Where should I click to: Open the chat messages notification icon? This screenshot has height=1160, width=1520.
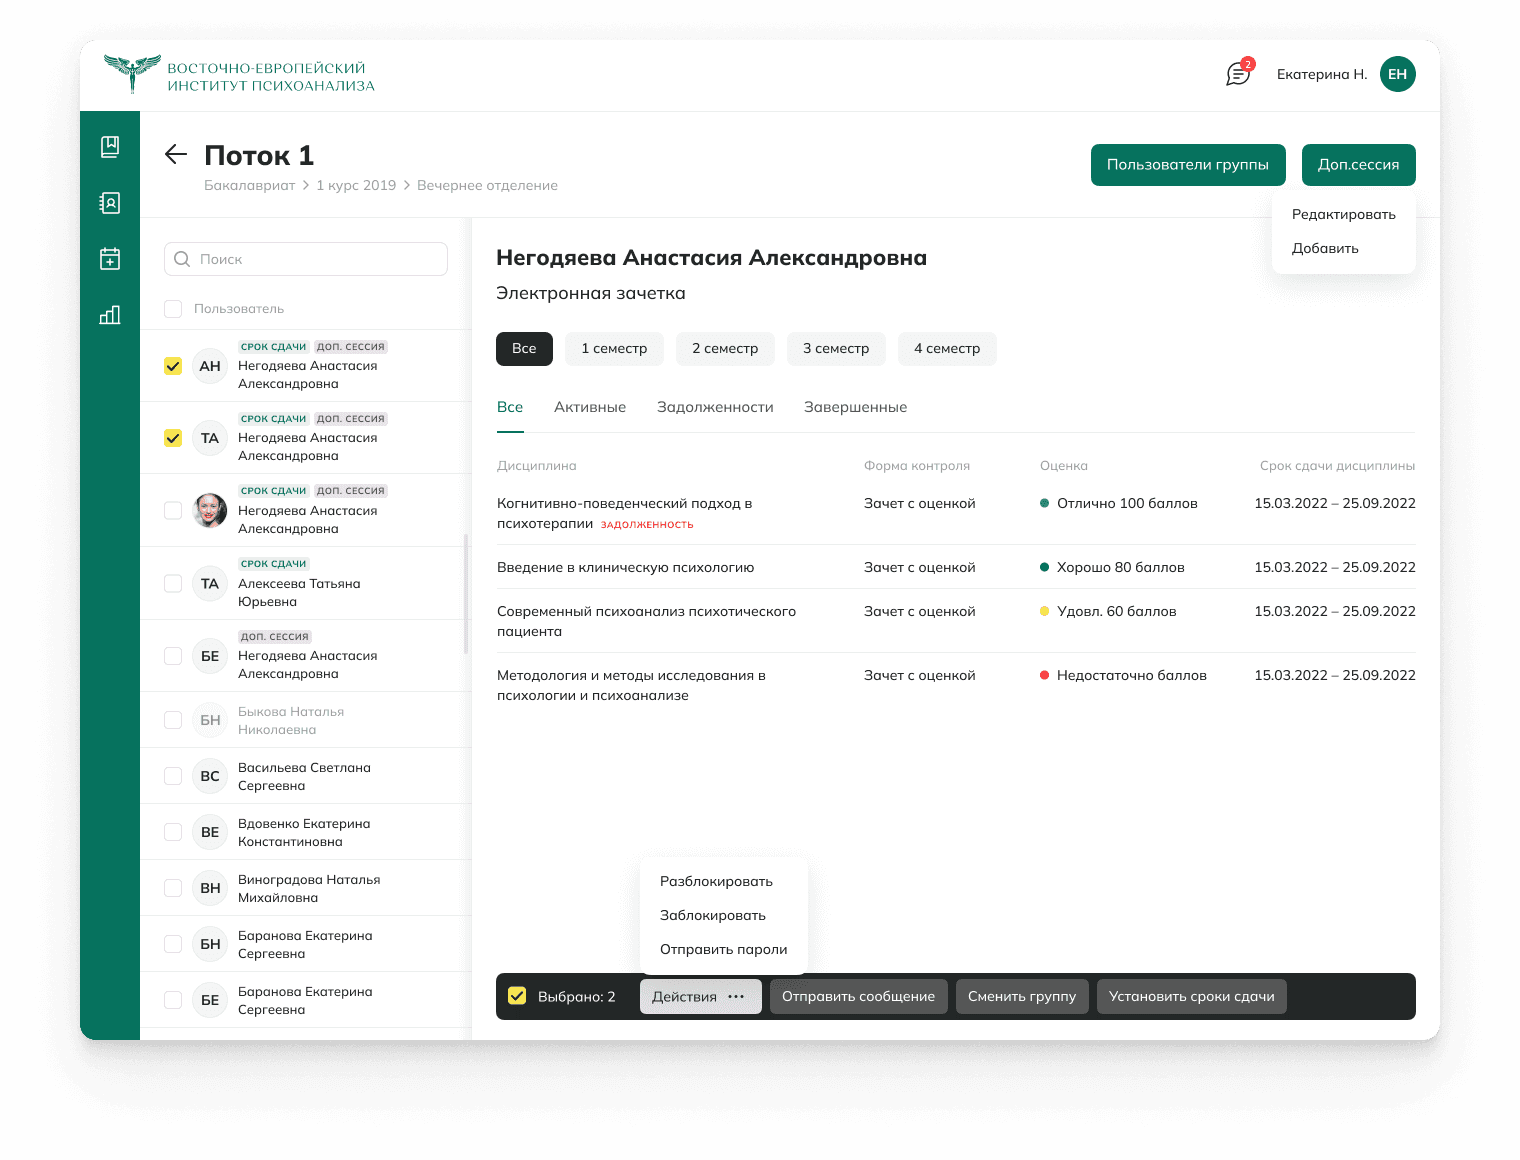pos(1238,74)
